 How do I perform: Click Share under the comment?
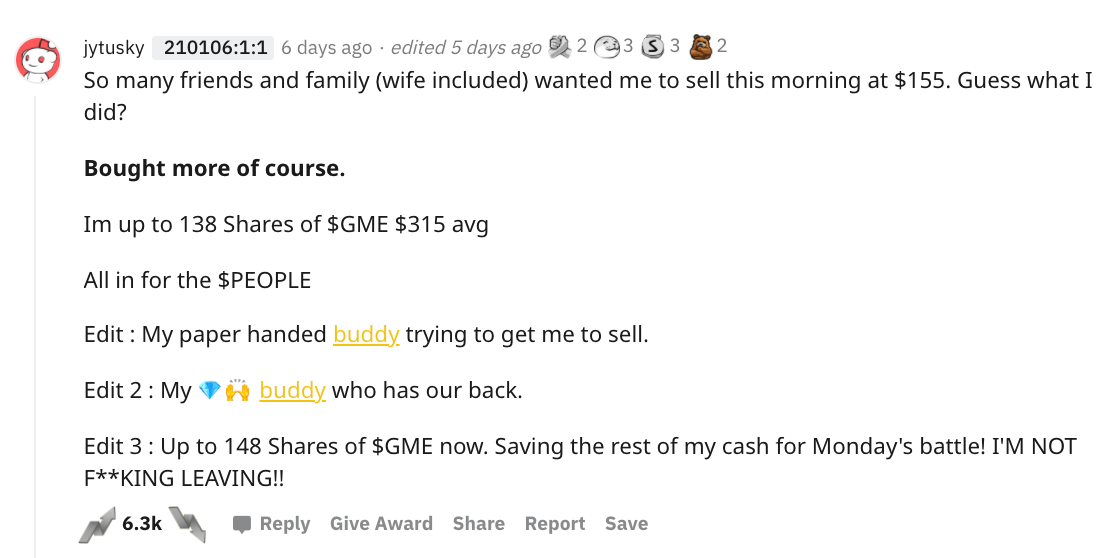[x=478, y=524]
